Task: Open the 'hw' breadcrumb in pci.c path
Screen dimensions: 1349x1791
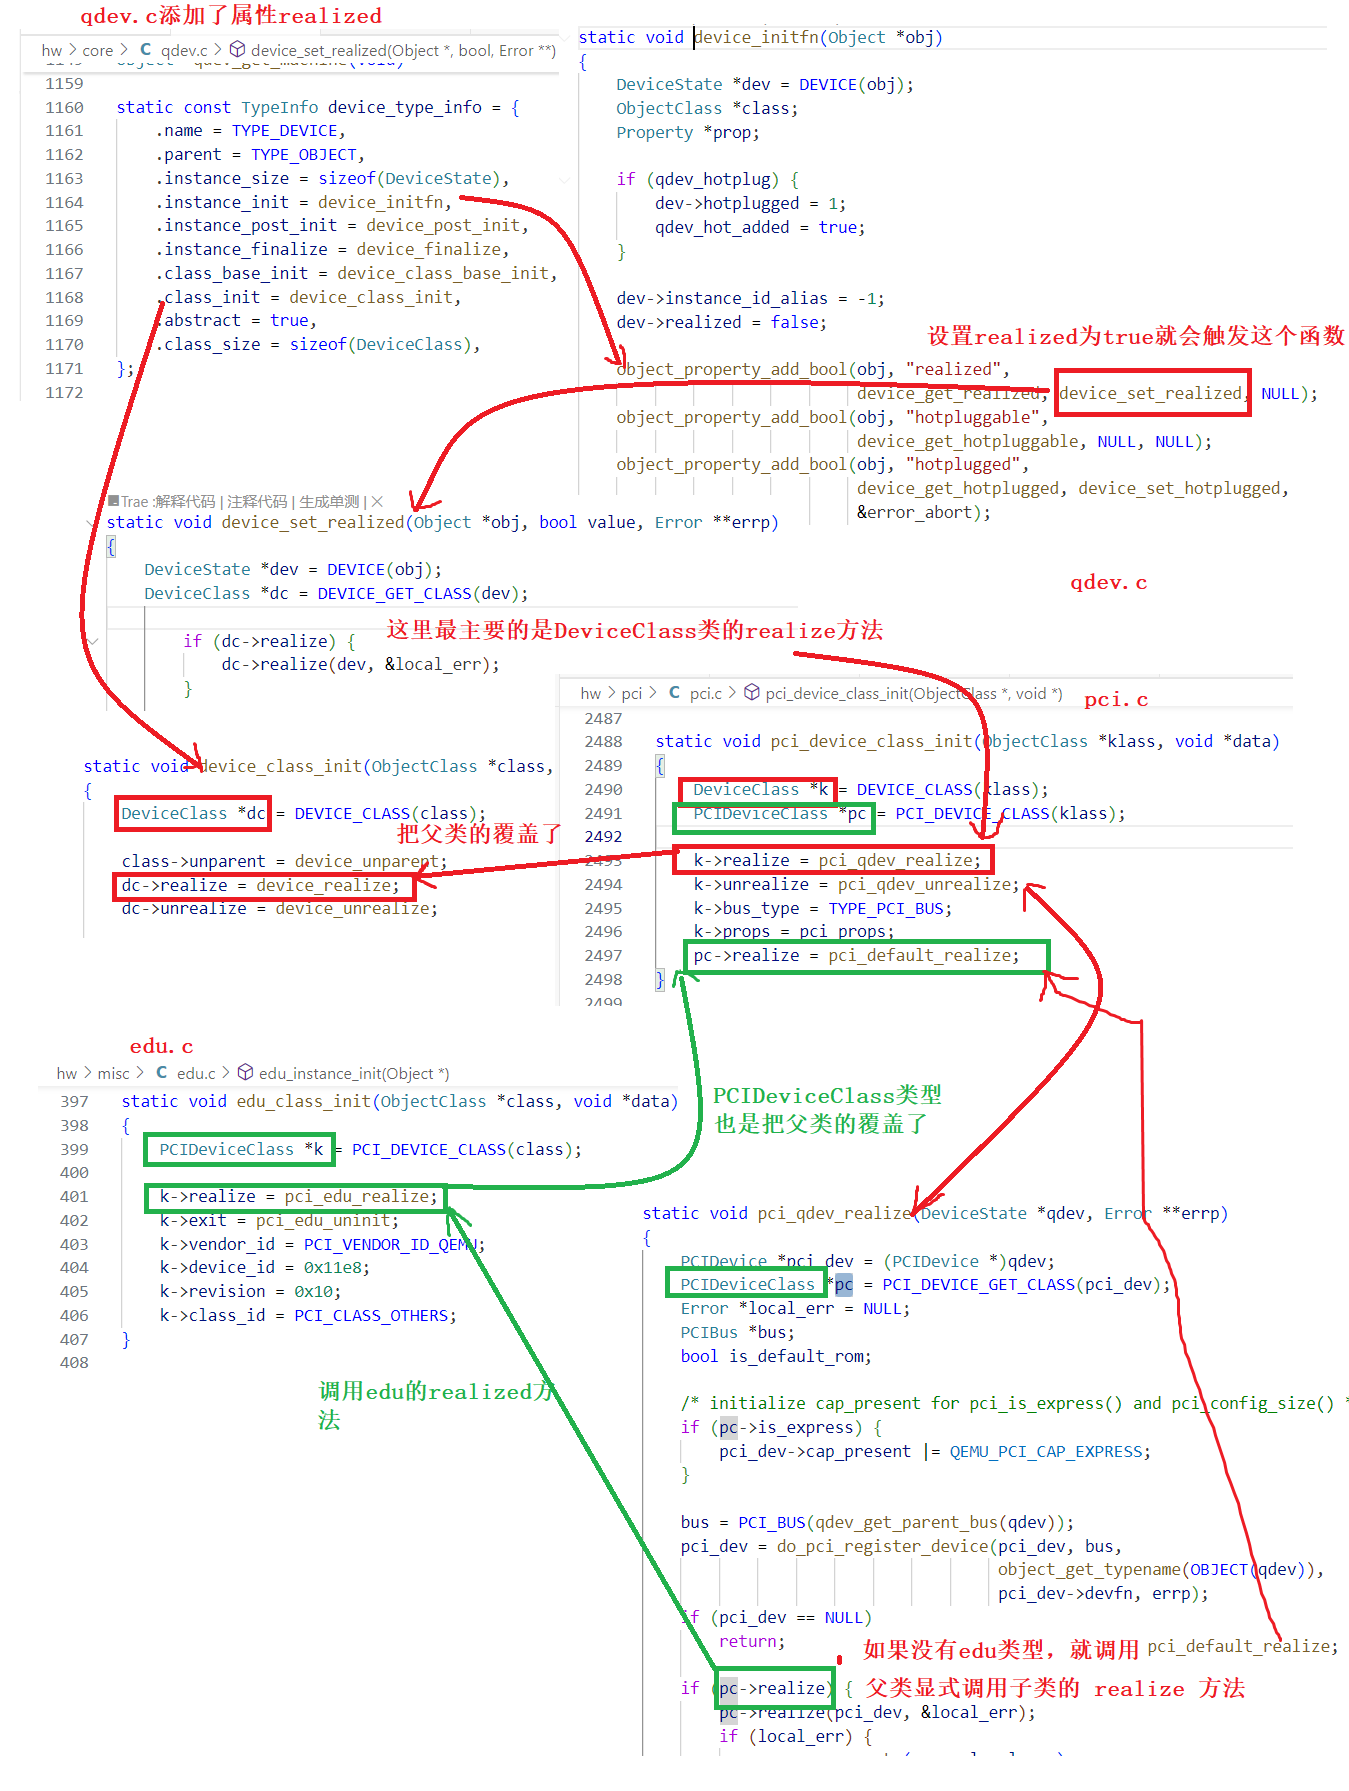Action: click(x=591, y=693)
